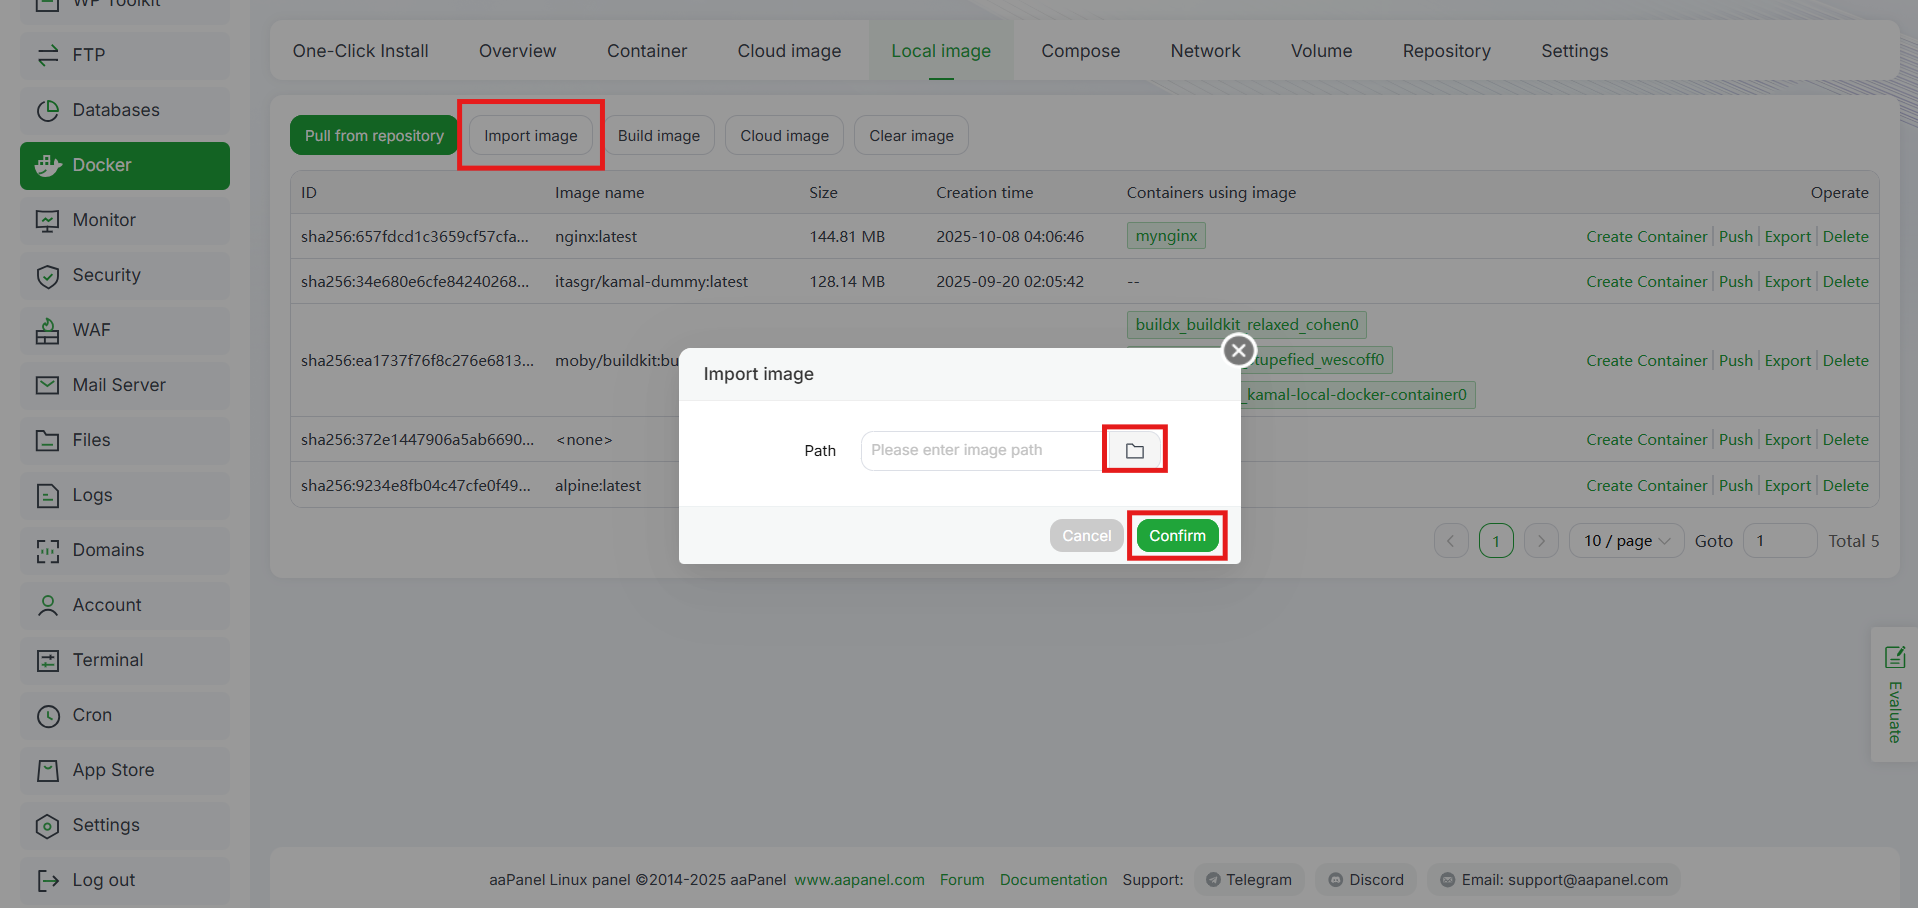
Task: Click the Import image button
Action: click(x=530, y=135)
